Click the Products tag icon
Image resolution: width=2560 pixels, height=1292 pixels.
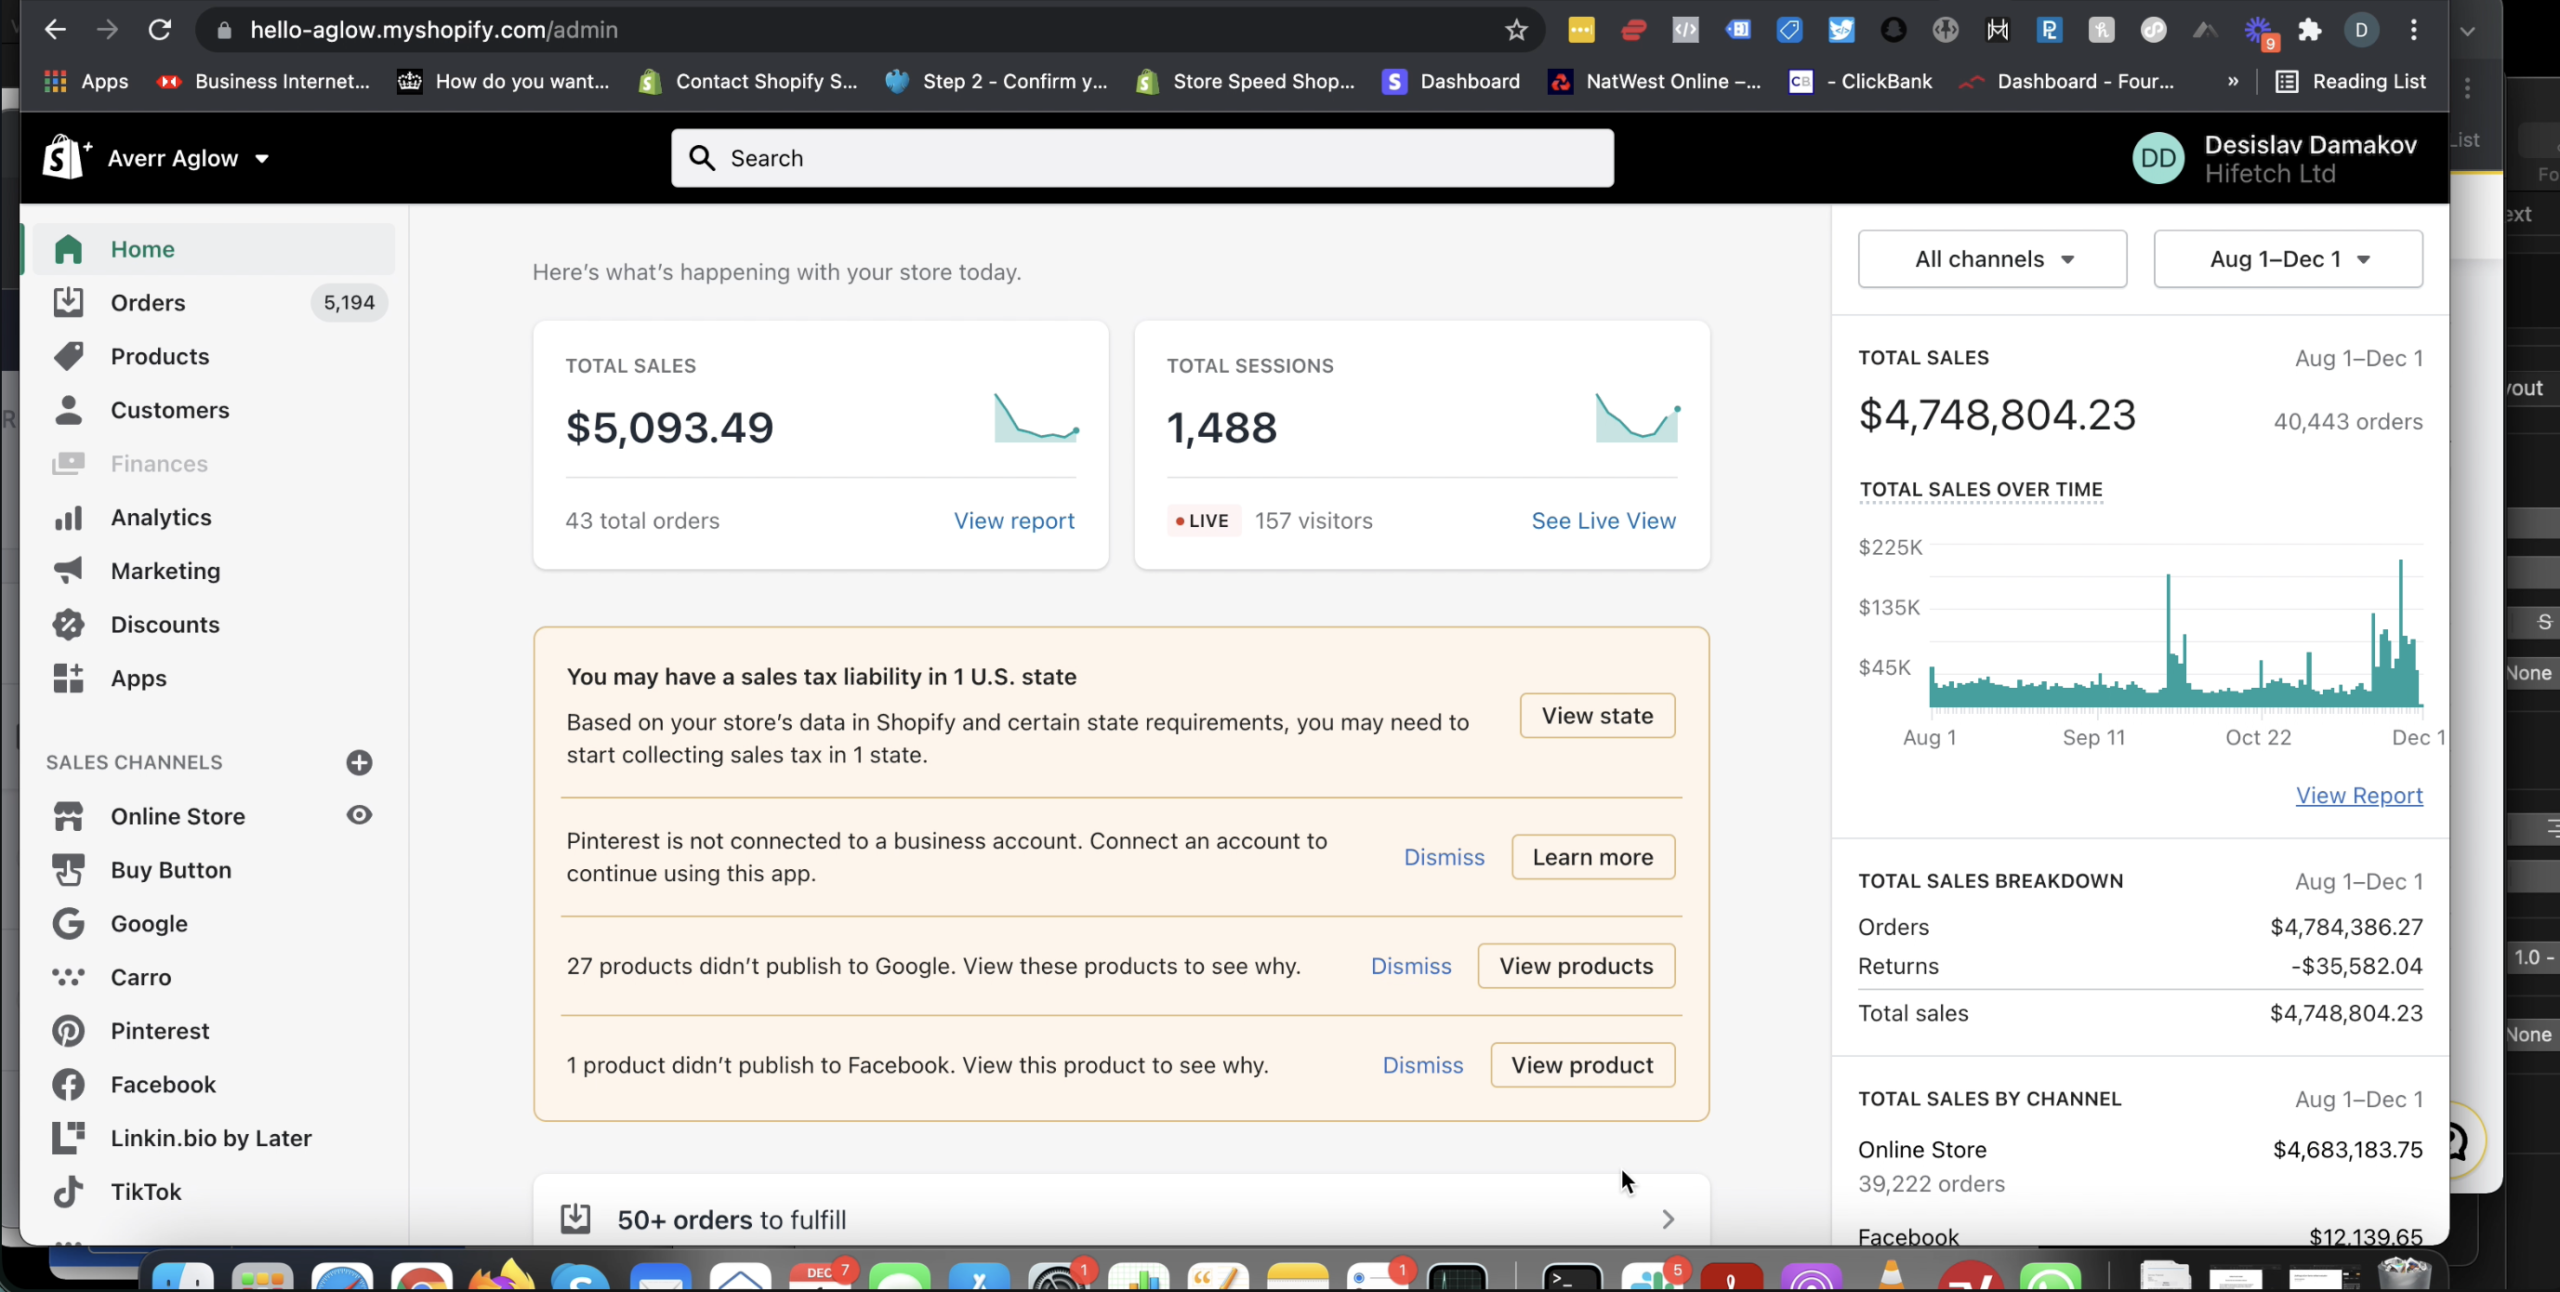68,356
